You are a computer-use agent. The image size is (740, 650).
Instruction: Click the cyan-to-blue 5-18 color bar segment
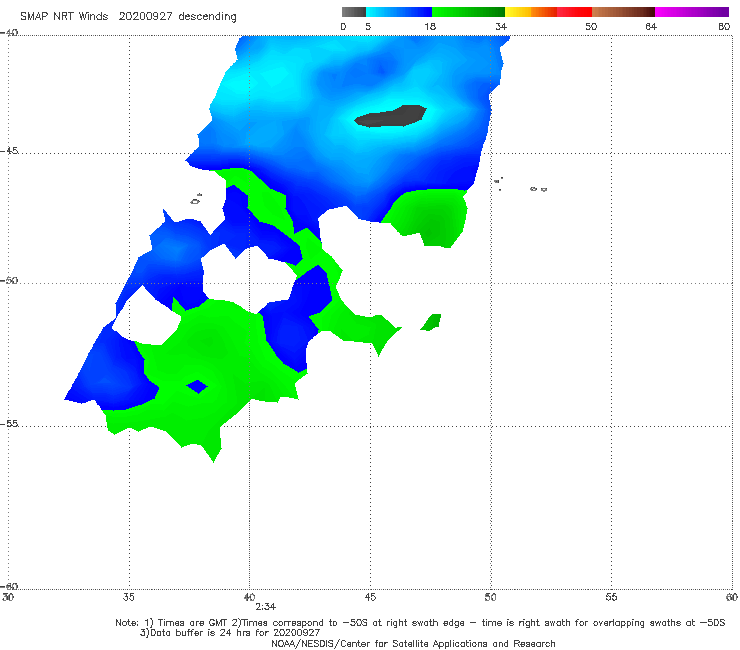pos(399,12)
